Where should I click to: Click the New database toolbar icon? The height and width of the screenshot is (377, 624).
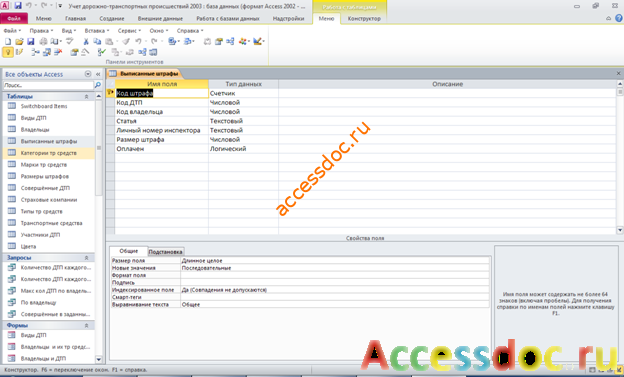click(8, 41)
